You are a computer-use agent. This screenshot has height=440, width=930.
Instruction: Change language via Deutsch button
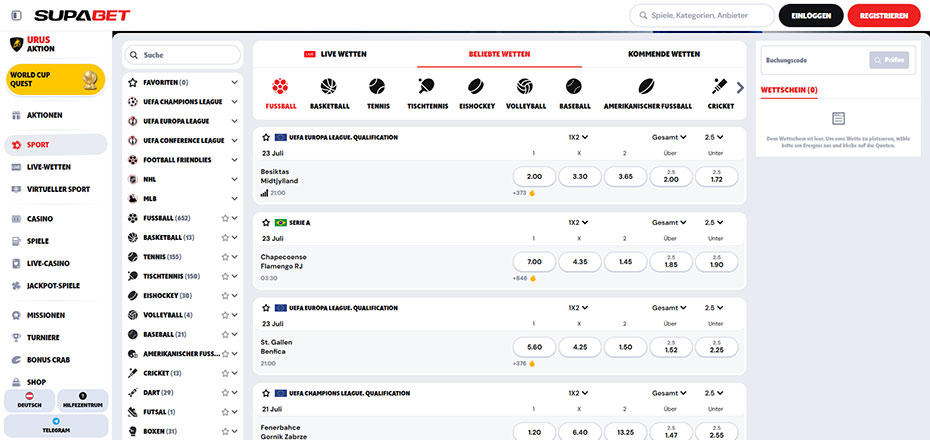click(x=30, y=400)
